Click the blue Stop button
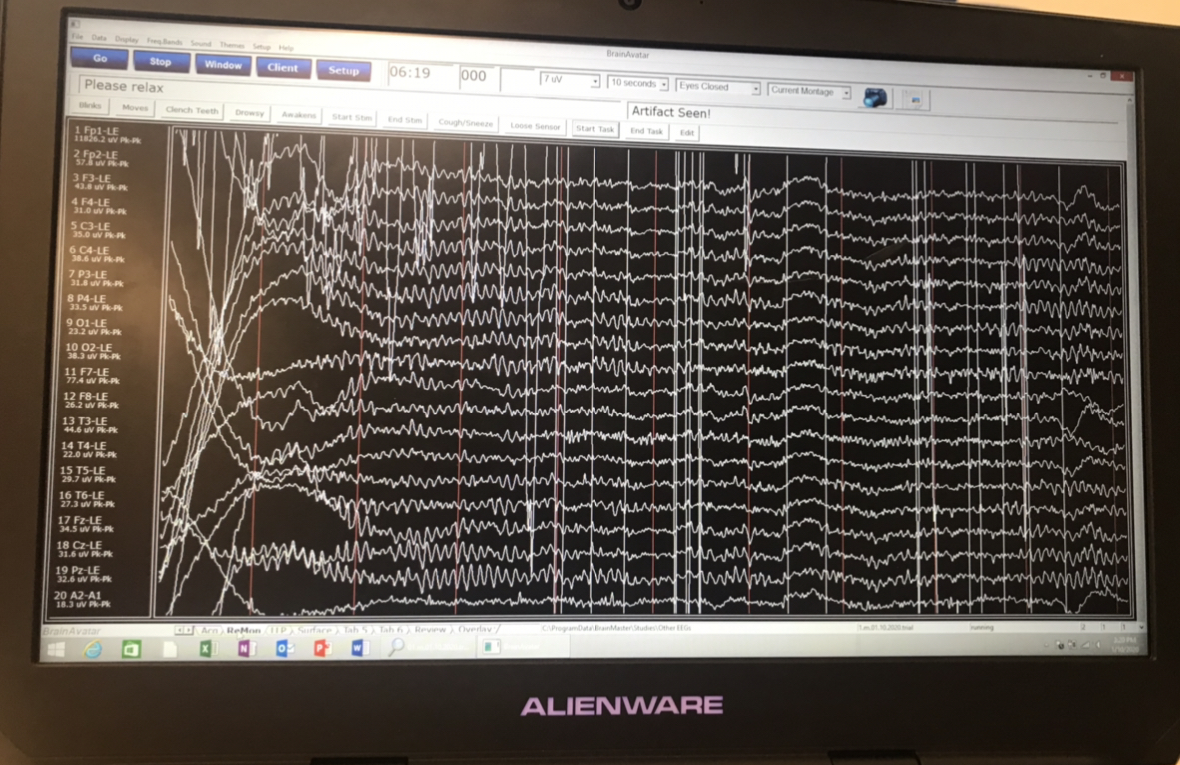 [x=160, y=62]
